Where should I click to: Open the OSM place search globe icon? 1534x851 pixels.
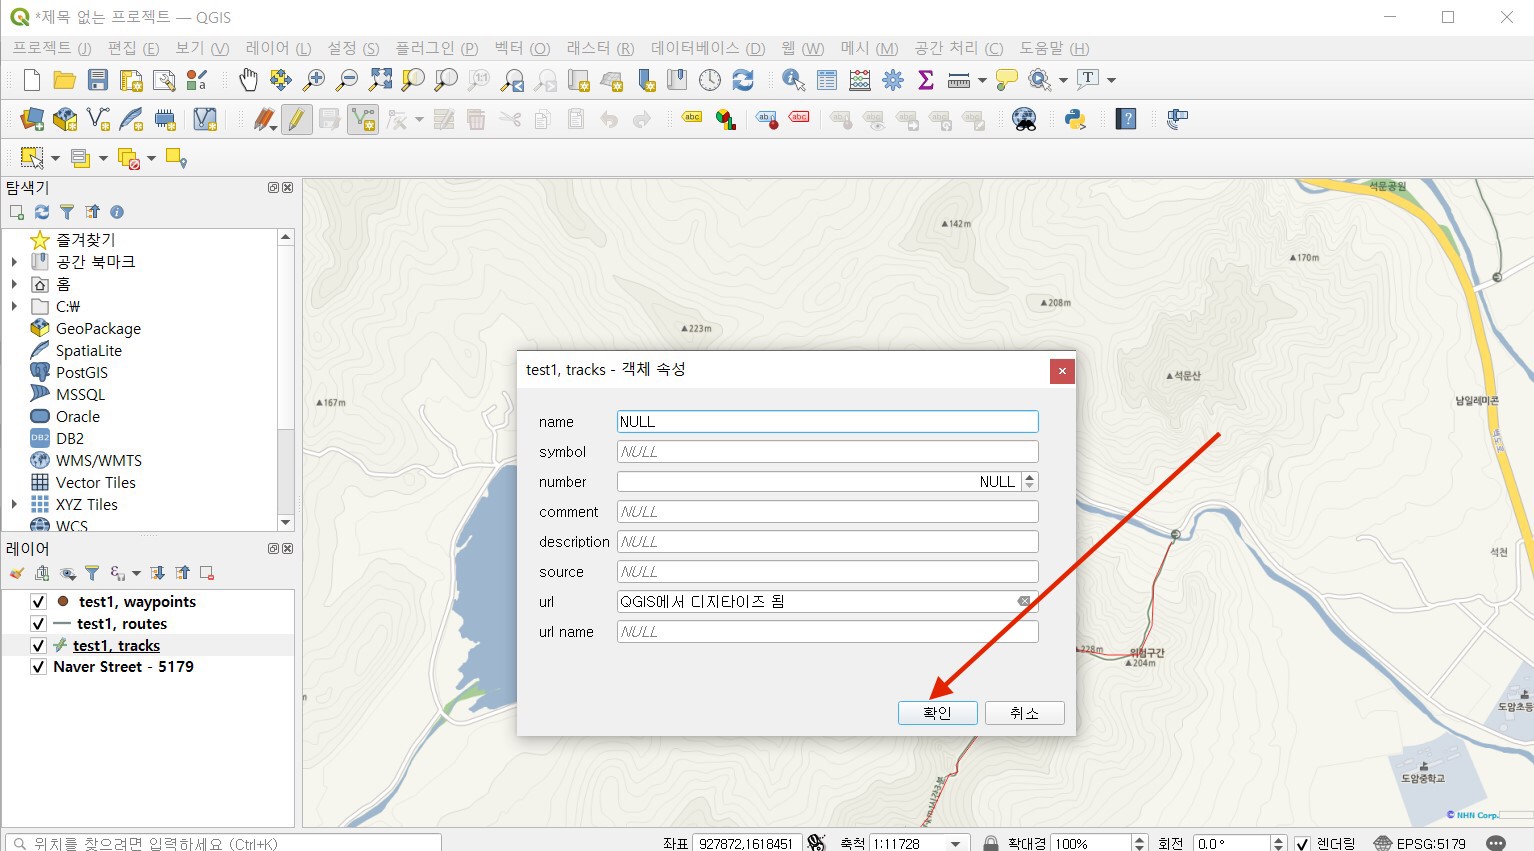point(1025,120)
